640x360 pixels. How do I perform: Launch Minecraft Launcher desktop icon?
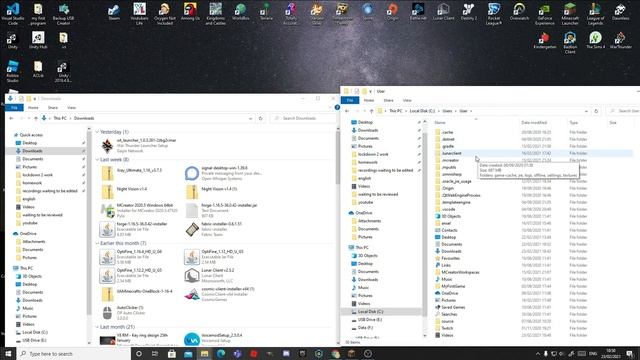pyautogui.click(x=570, y=13)
